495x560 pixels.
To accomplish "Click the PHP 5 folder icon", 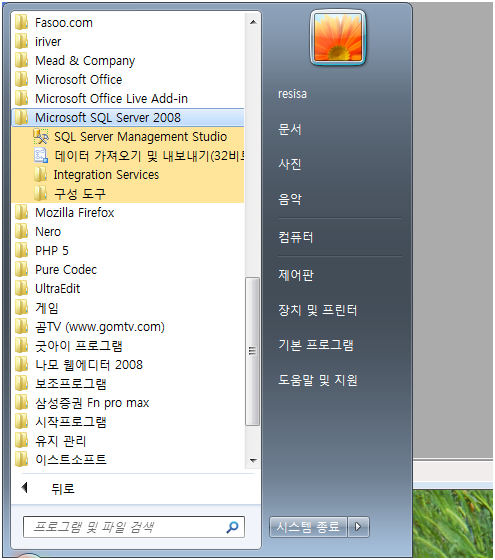I will click(21, 250).
